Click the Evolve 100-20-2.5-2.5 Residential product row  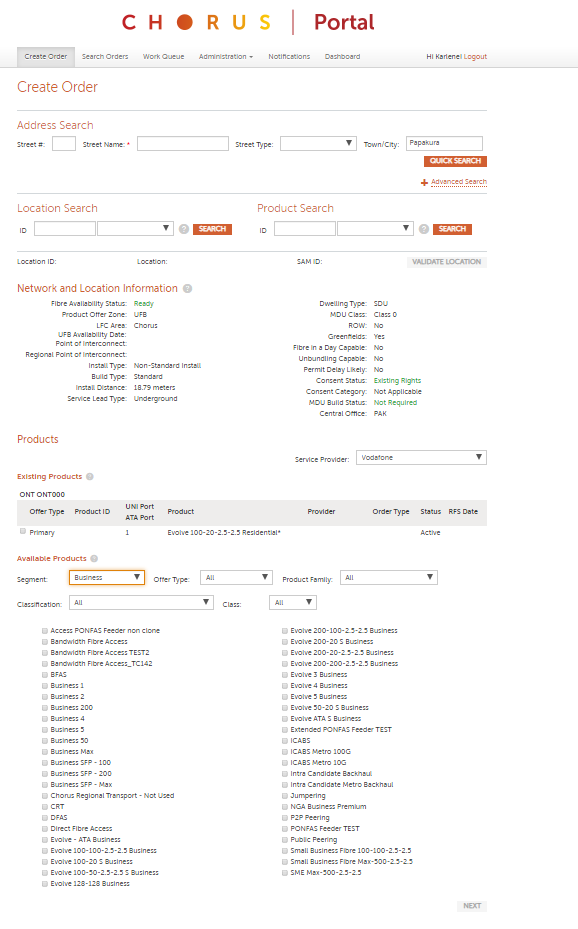[252, 533]
